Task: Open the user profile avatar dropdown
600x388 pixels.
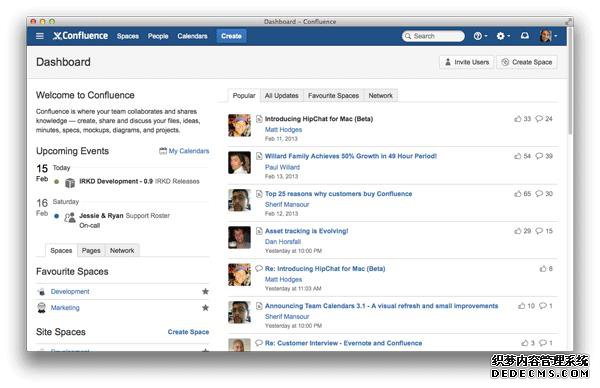Action: tap(548, 36)
